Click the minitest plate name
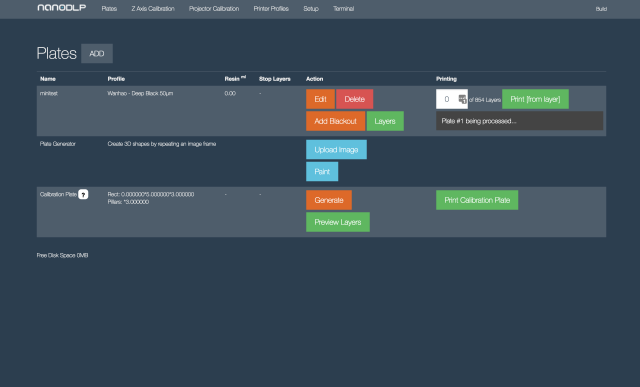The height and width of the screenshot is (387, 640). tap(49, 93)
